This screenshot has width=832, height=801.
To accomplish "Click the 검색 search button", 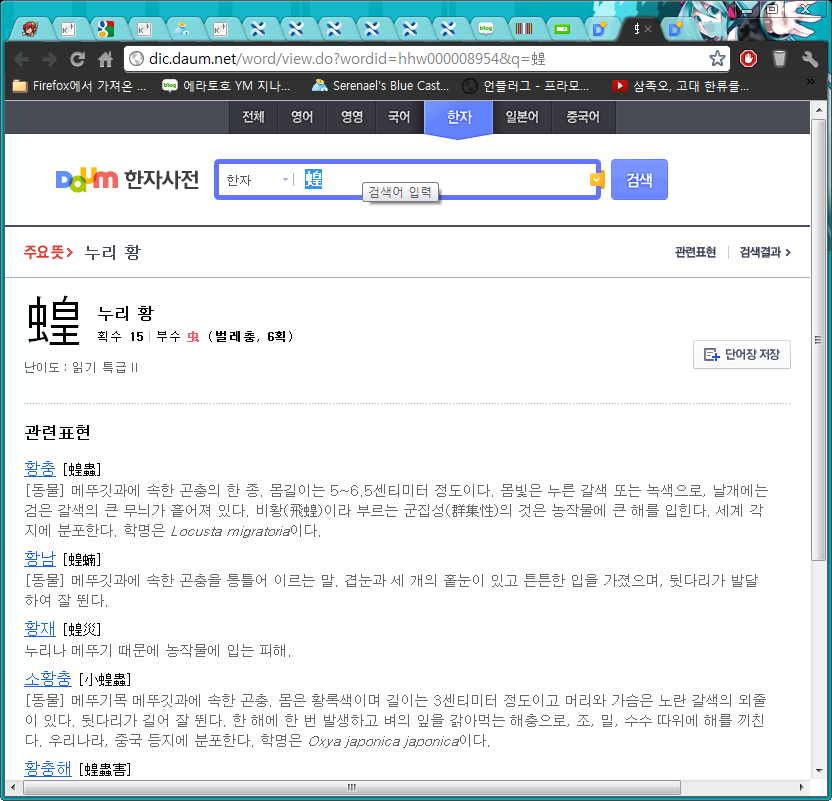I will click(639, 179).
